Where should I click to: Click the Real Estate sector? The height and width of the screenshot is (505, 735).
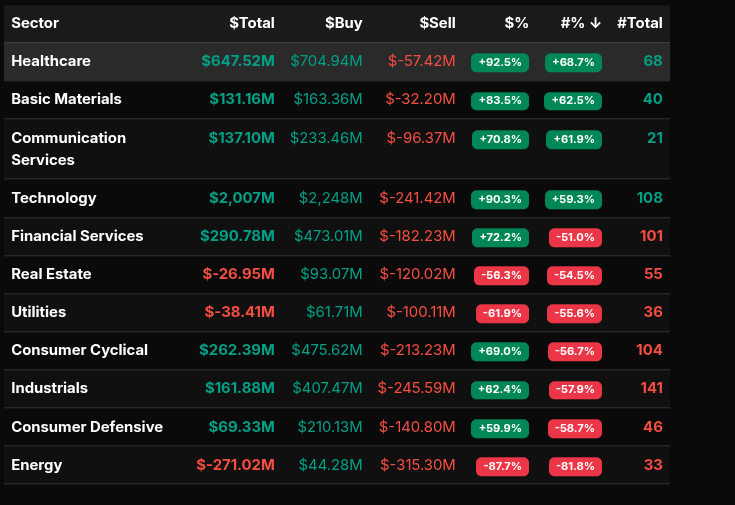point(51,274)
